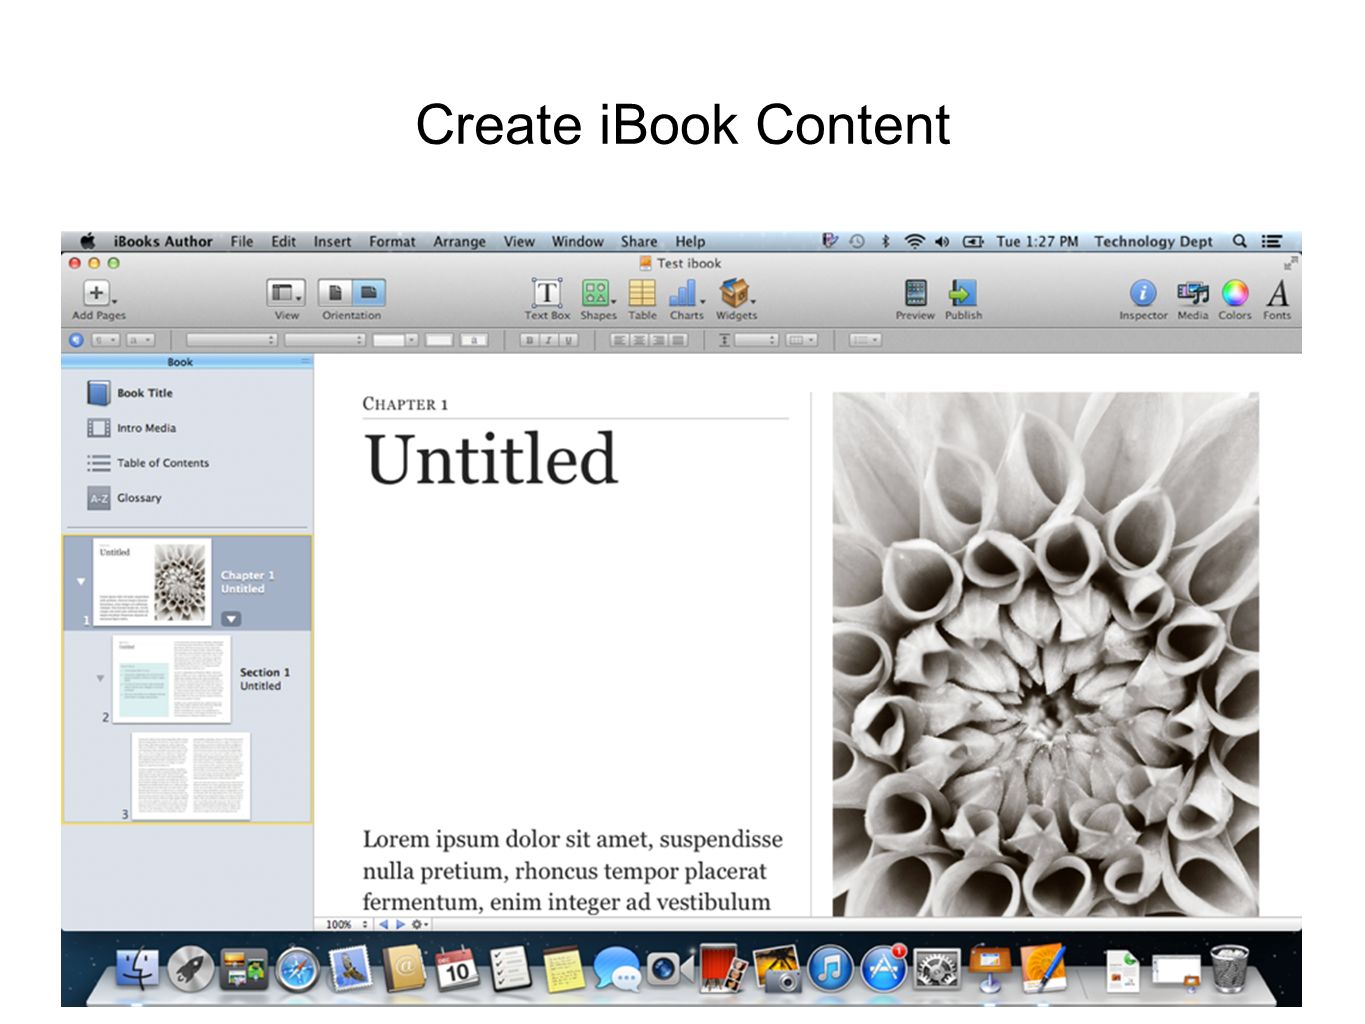
Task: Open the Window menu
Action: (x=577, y=241)
